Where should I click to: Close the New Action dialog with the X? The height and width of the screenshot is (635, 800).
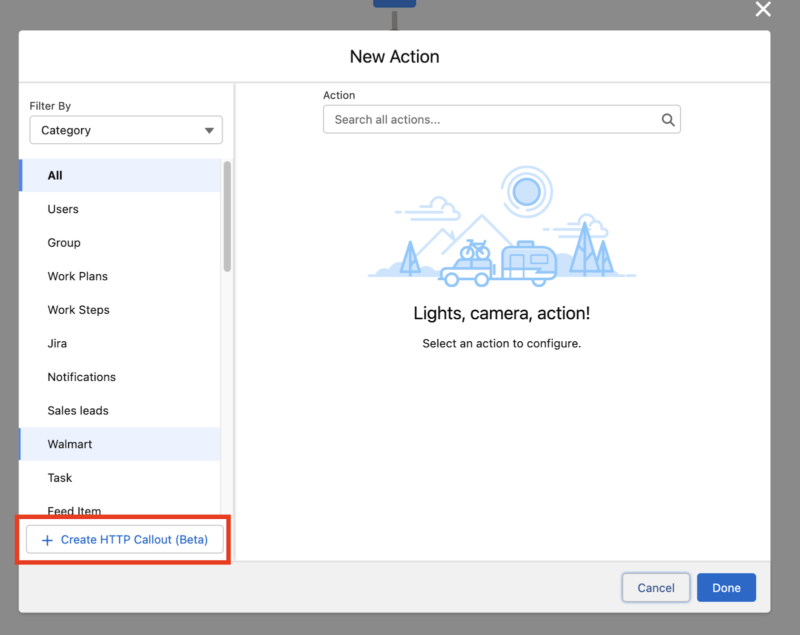(763, 10)
